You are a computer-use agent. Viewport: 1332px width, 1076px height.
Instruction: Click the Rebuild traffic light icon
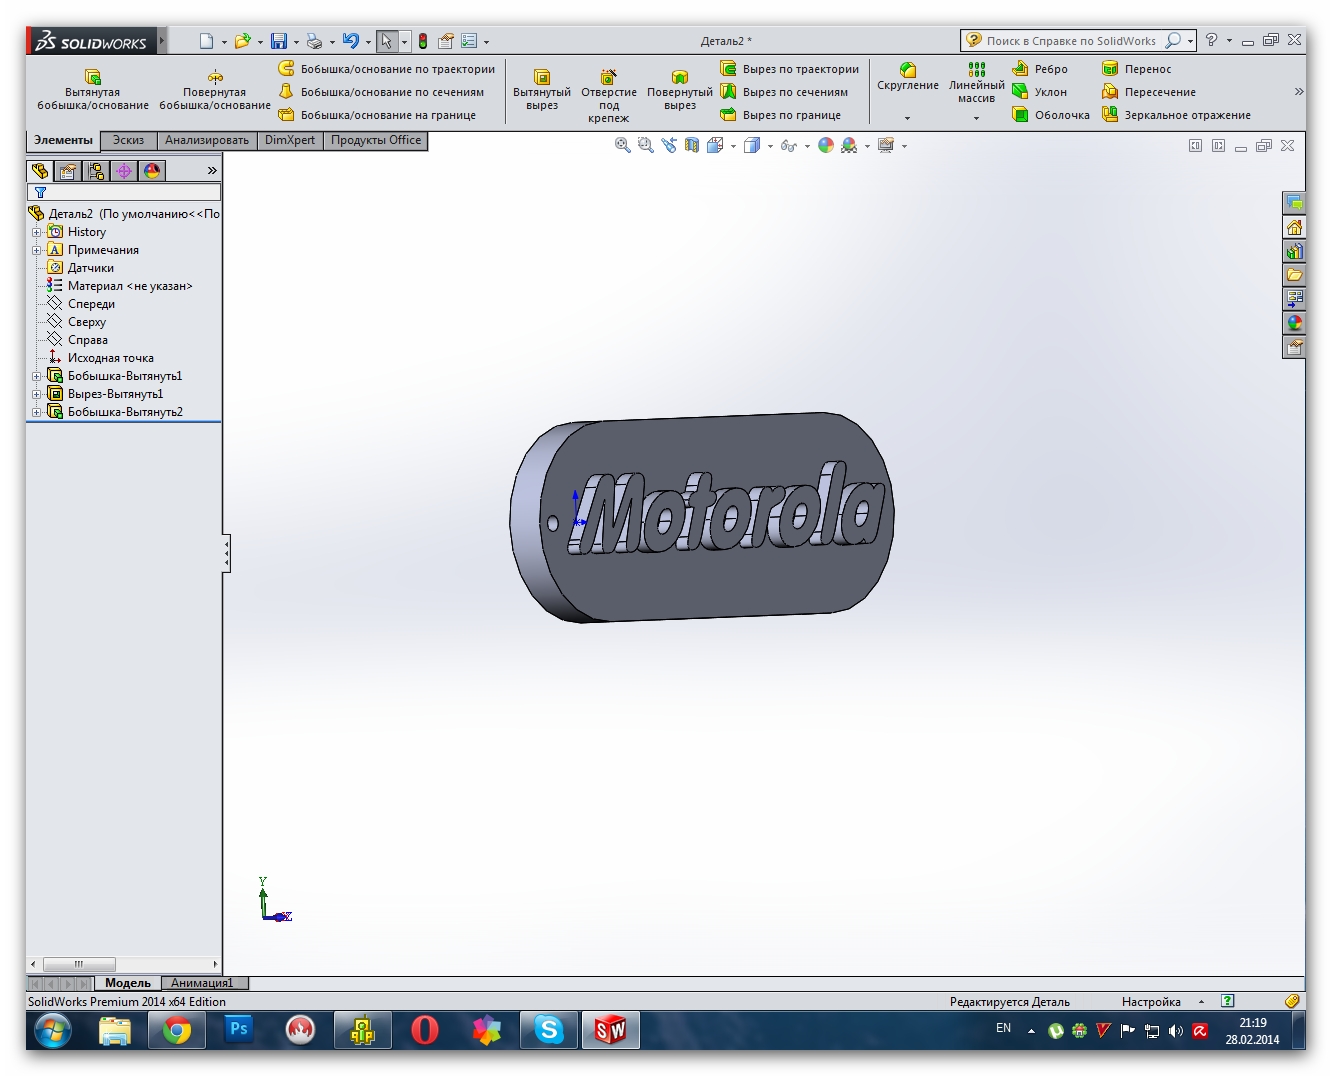[423, 41]
